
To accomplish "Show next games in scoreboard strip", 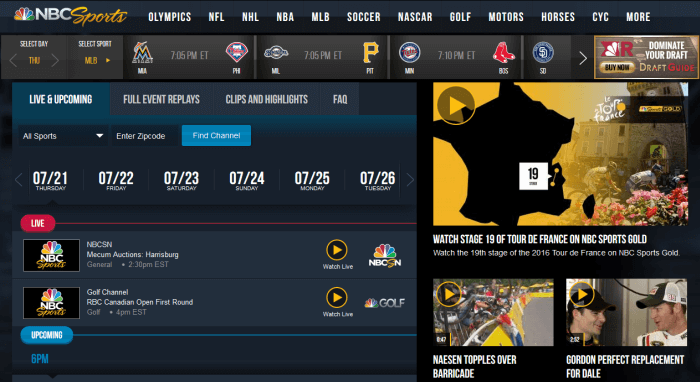I will coord(583,58).
